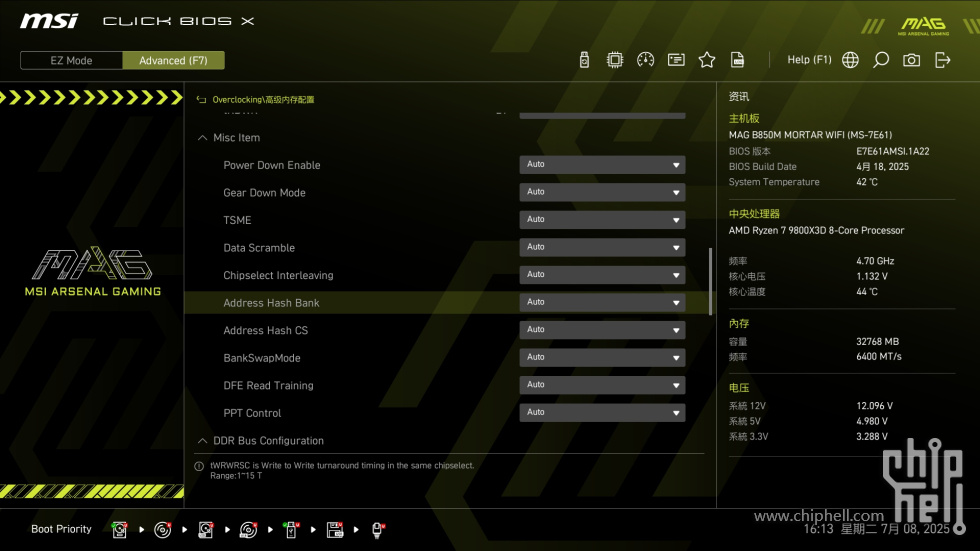Click the info card icon beside the star
The width and height of the screenshot is (980, 551).
(676, 60)
